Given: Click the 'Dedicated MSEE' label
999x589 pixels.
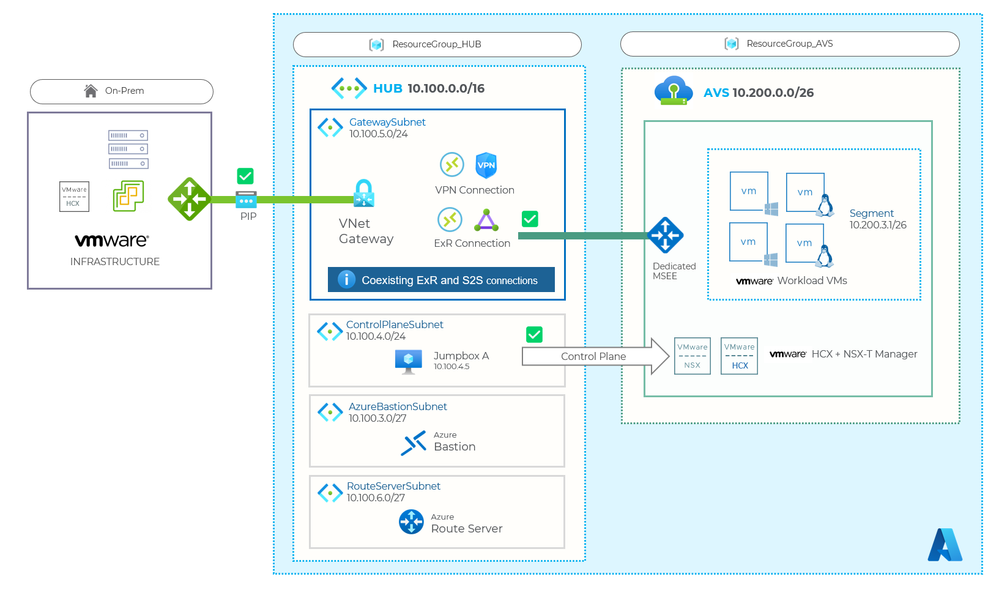Looking at the screenshot, I should click(x=674, y=271).
